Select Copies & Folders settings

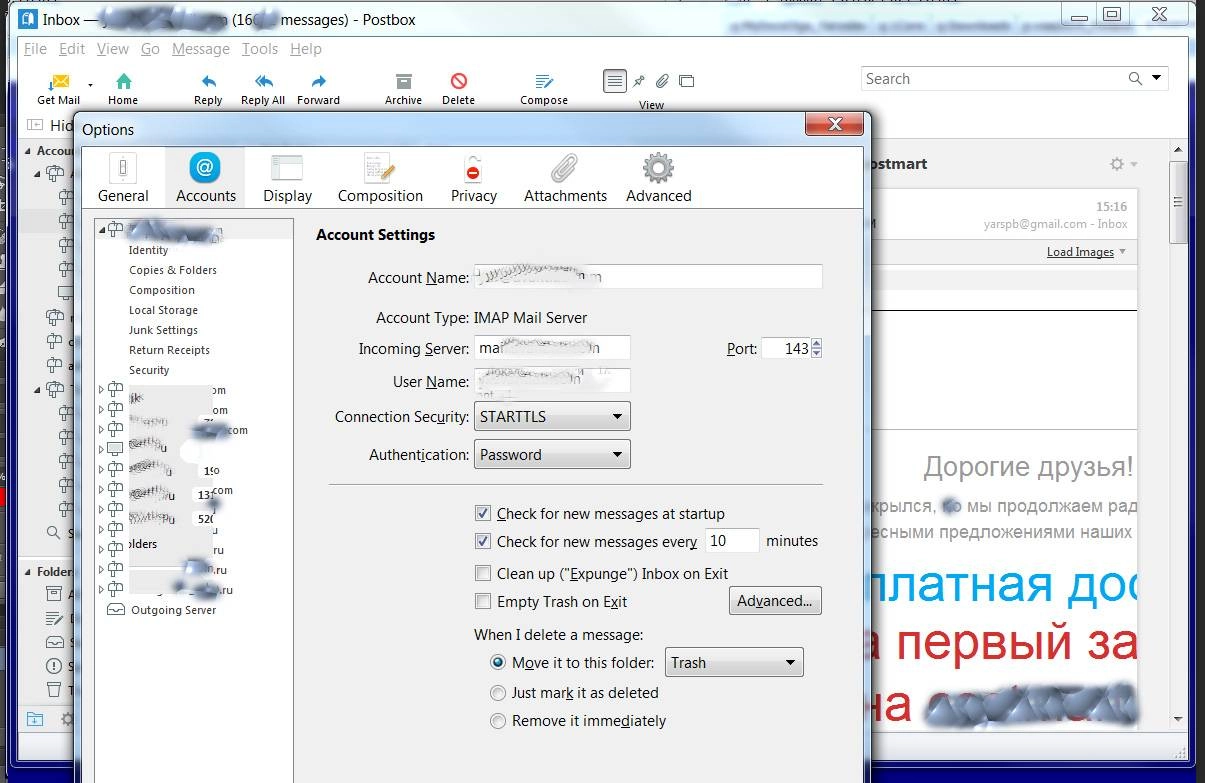pyautogui.click(x=173, y=270)
